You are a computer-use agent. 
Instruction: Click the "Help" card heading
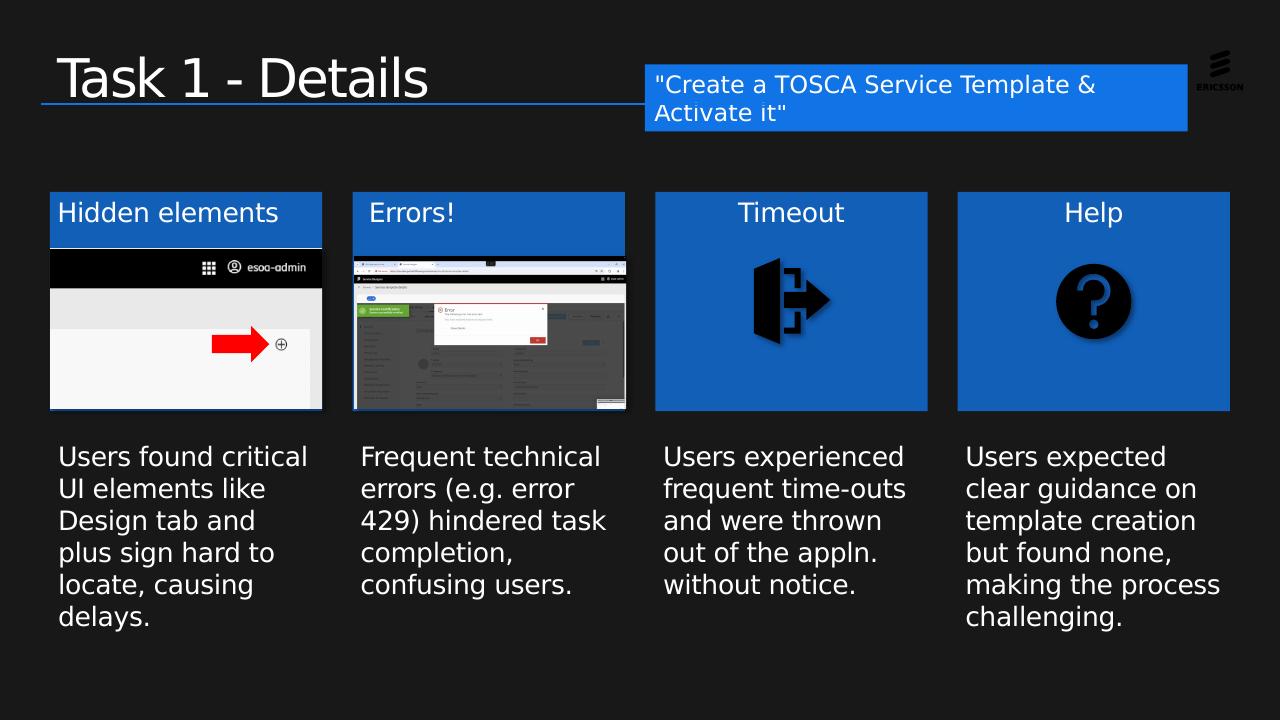(x=1093, y=213)
